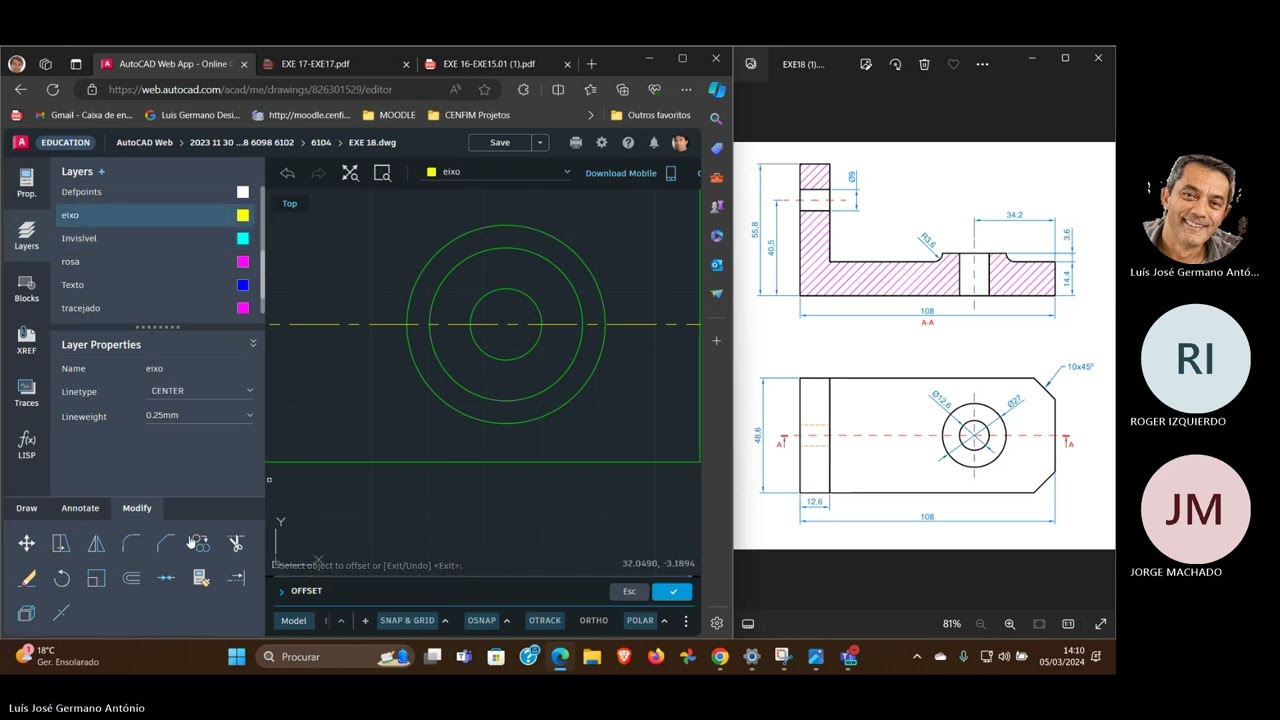1280x720 pixels.
Task: Click the Invisível layer cyan color swatch
Action: click(243, 238)
